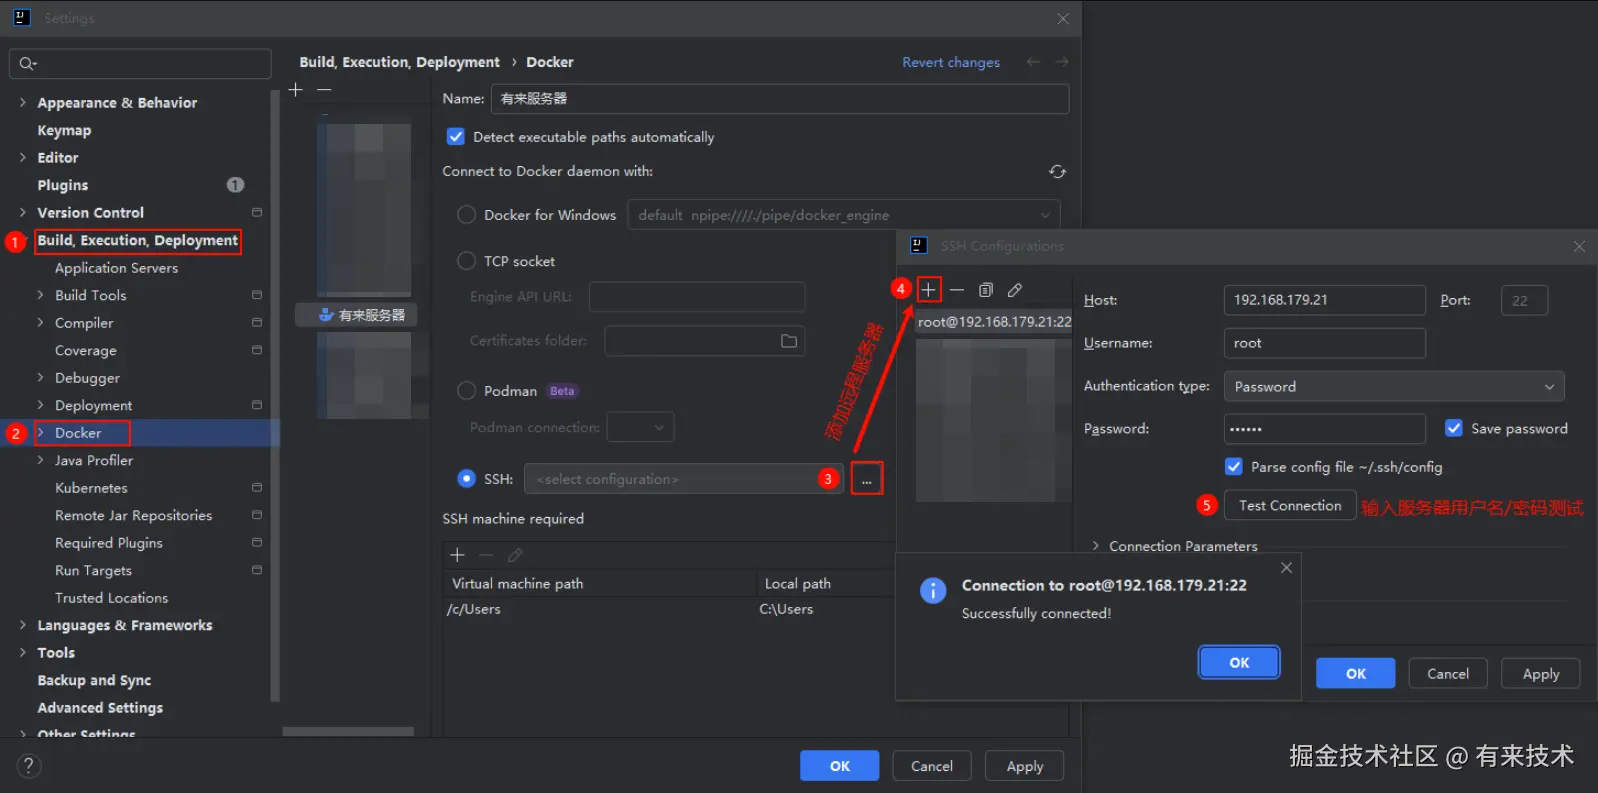The height and width of the screenshot is (793, 1598).
Task: Click the settings tree vertical scrollbar
Action: click(x=275, y=395)
